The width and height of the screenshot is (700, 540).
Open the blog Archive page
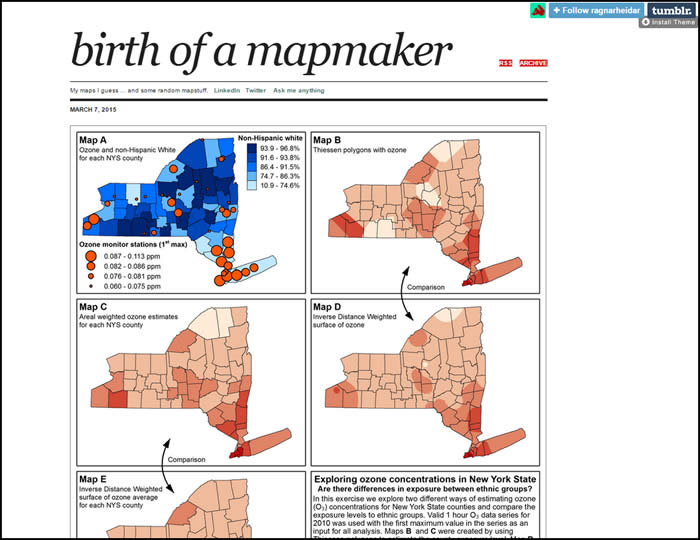click(533, 63)
